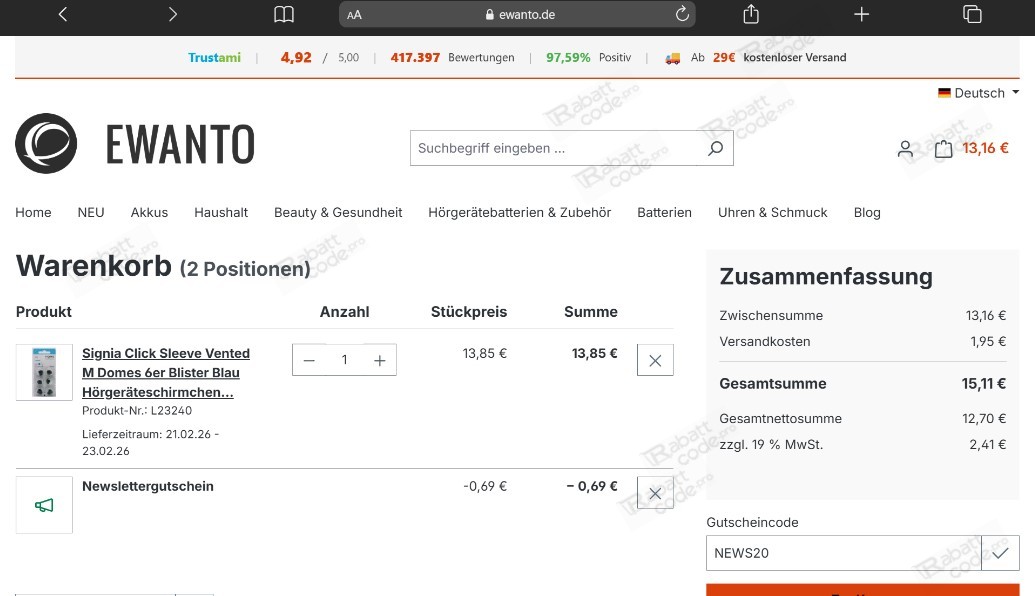Image resolution: width=1035 pixels, height=596 pixels.
Task: Open the Safari share icon
Action: click(x=750, y=14)
